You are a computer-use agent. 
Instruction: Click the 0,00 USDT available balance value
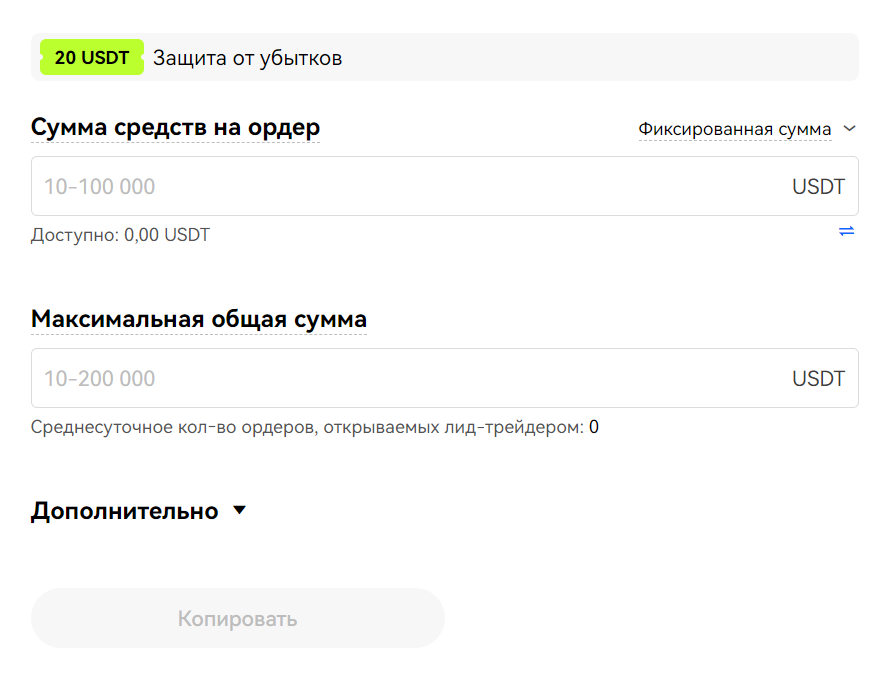(x=167, y=235)
